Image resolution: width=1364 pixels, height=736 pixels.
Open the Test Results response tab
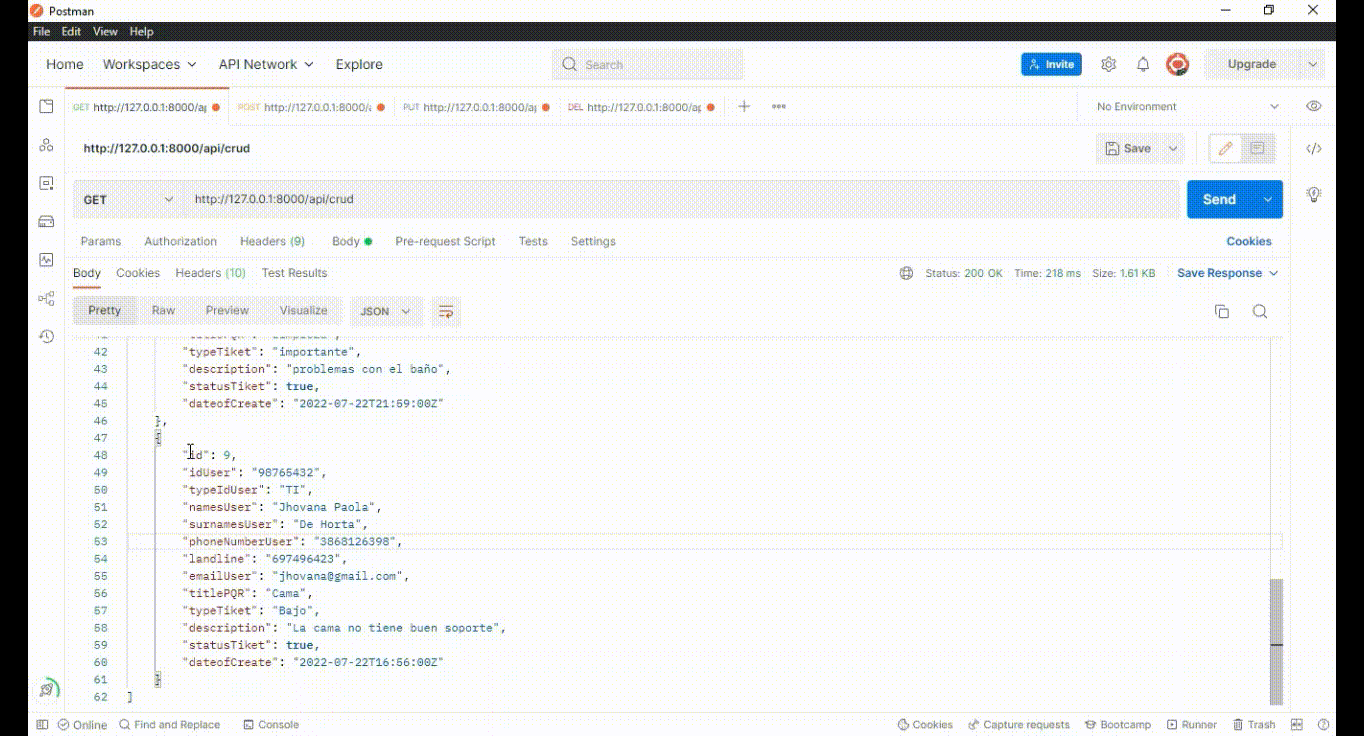294,273
